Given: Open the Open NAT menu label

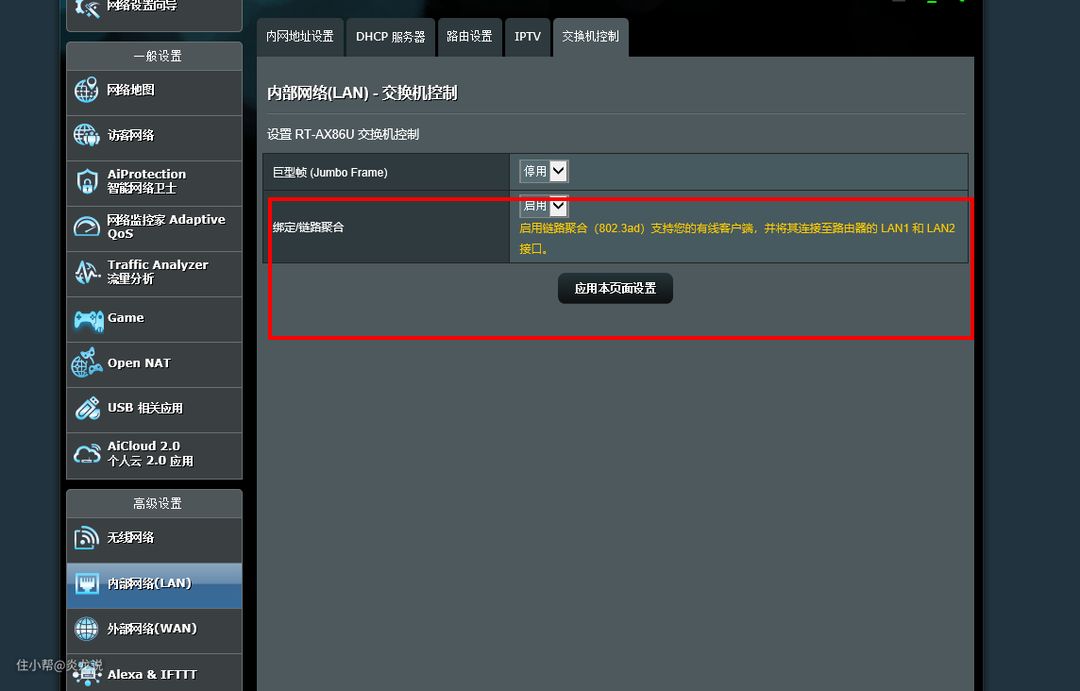Looking at the screenshot, I should [138, 363].
